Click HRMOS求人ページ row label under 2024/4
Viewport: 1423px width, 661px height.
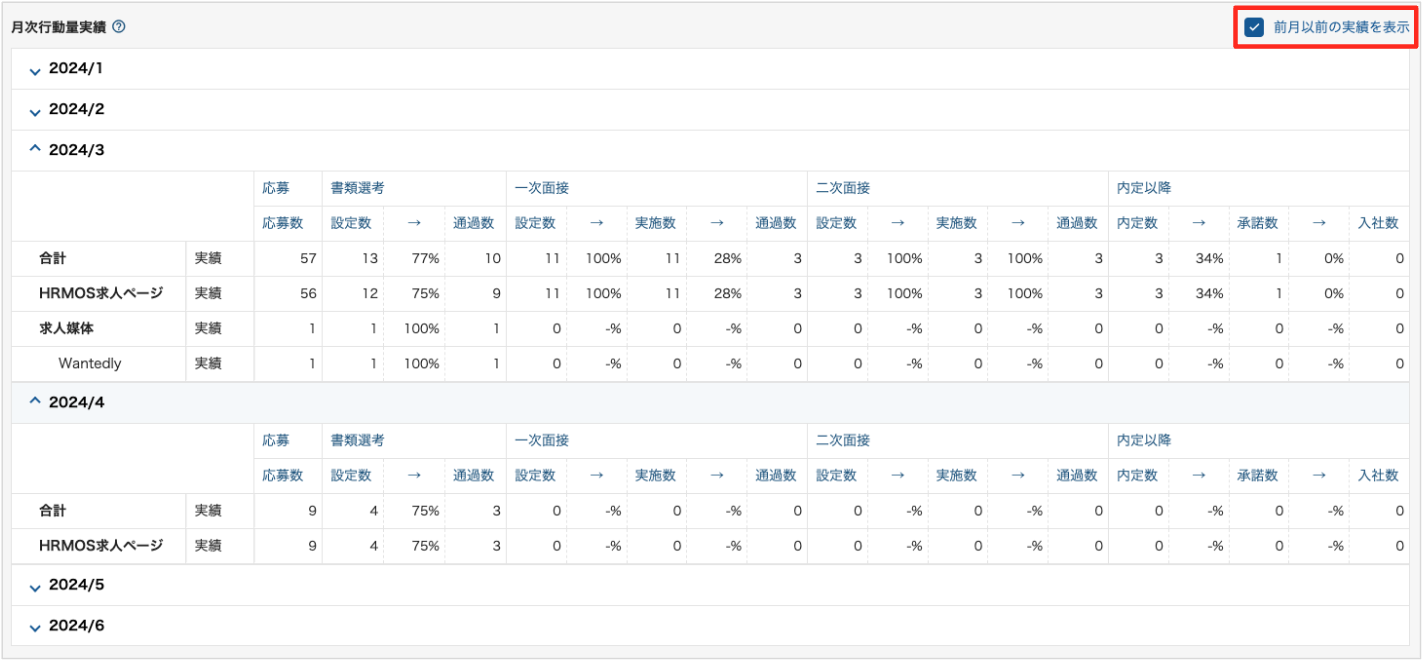tap(101, 546)
